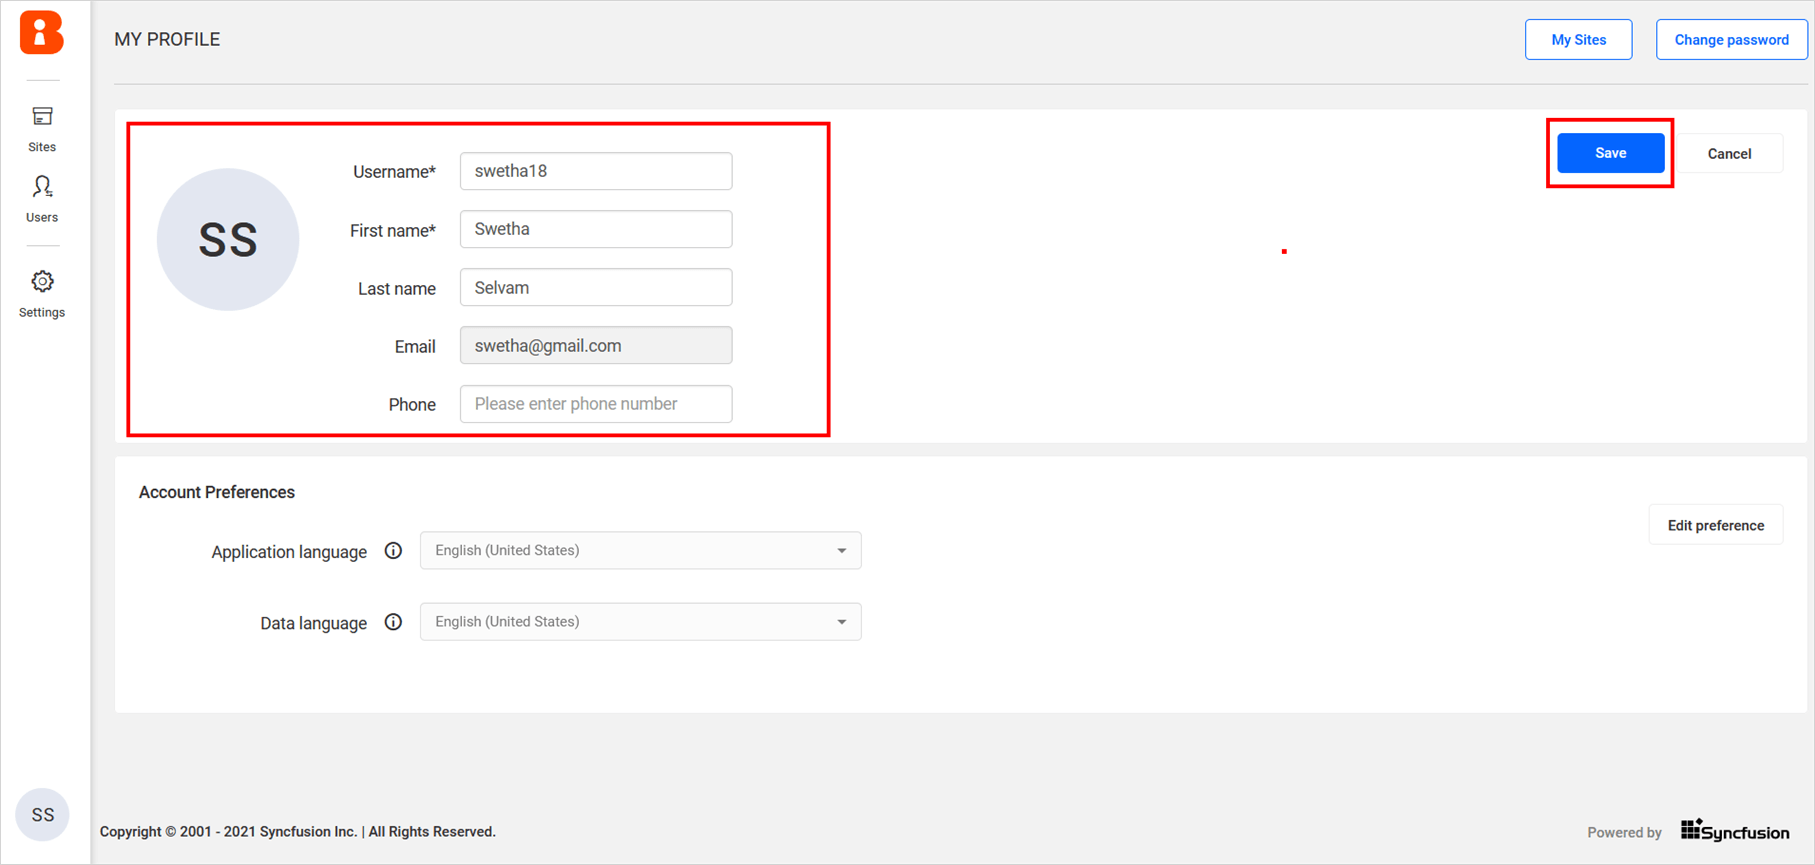Click the Phone label
This screenshot has width=1815, height=865.
click(412, 405)
